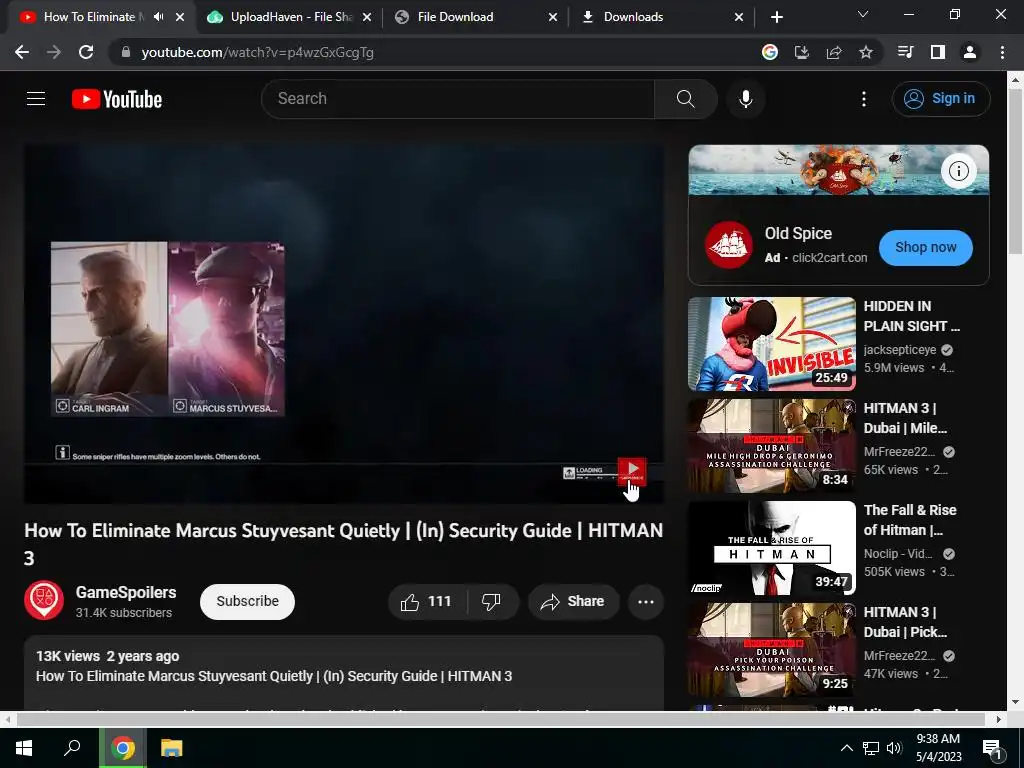Dislike this video
This screenshot has width=1024, height=768.
click(x=492, y=601)
